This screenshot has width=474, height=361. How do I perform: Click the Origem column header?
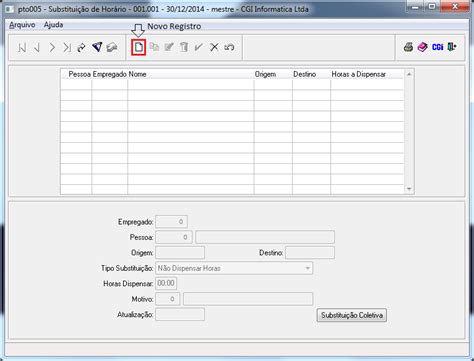click(x=265, y=74)
